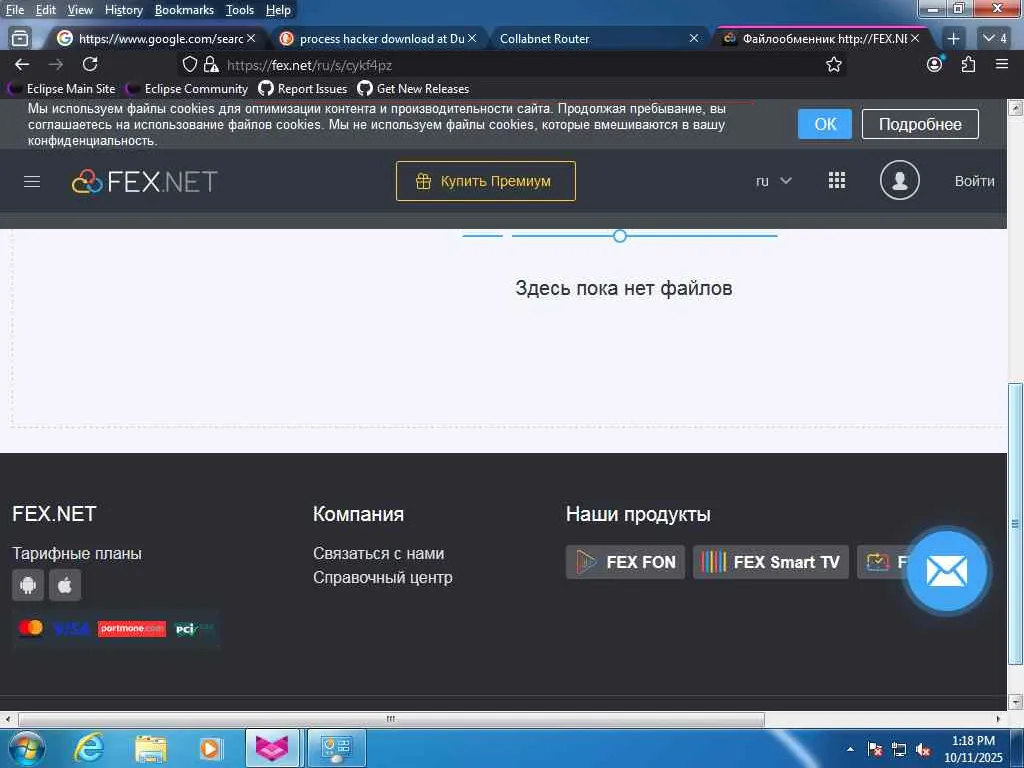This screenshot has width=1024, height=768.
Task: Open the FEX Smart TV product button
Action: tap(771, 562)
